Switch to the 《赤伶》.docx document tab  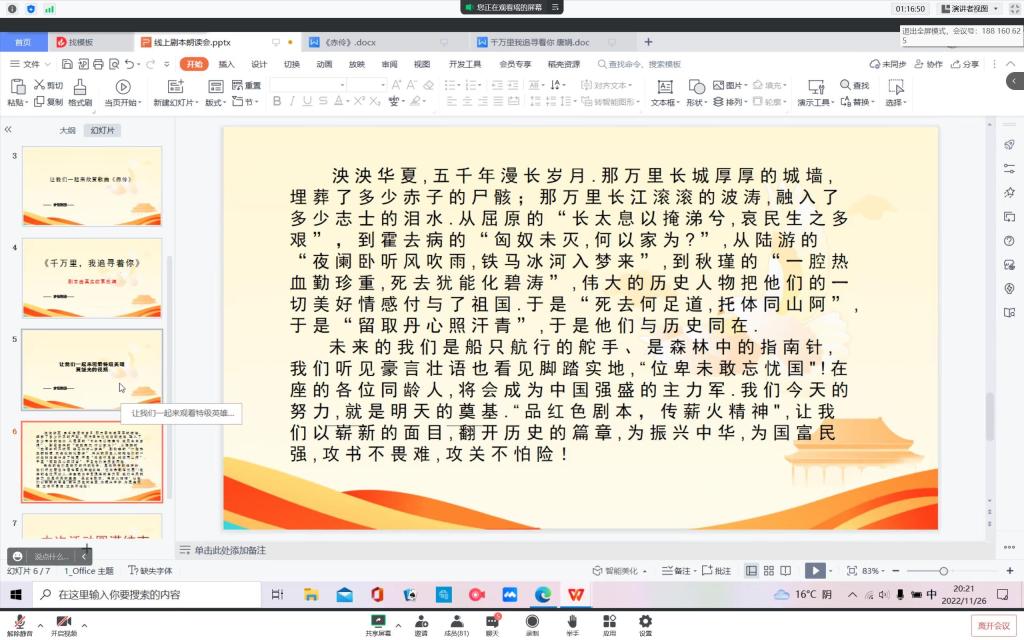(350, 42)
